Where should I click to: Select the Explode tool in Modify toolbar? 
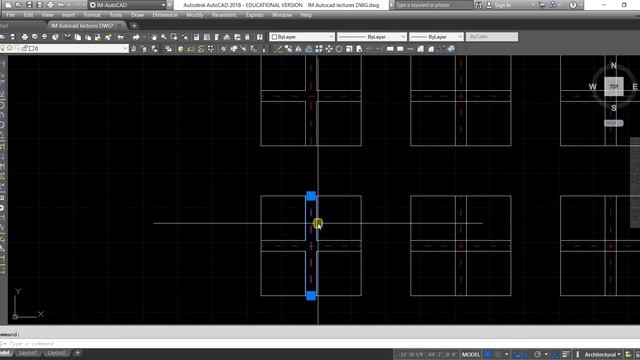click(x=451, y=49)
